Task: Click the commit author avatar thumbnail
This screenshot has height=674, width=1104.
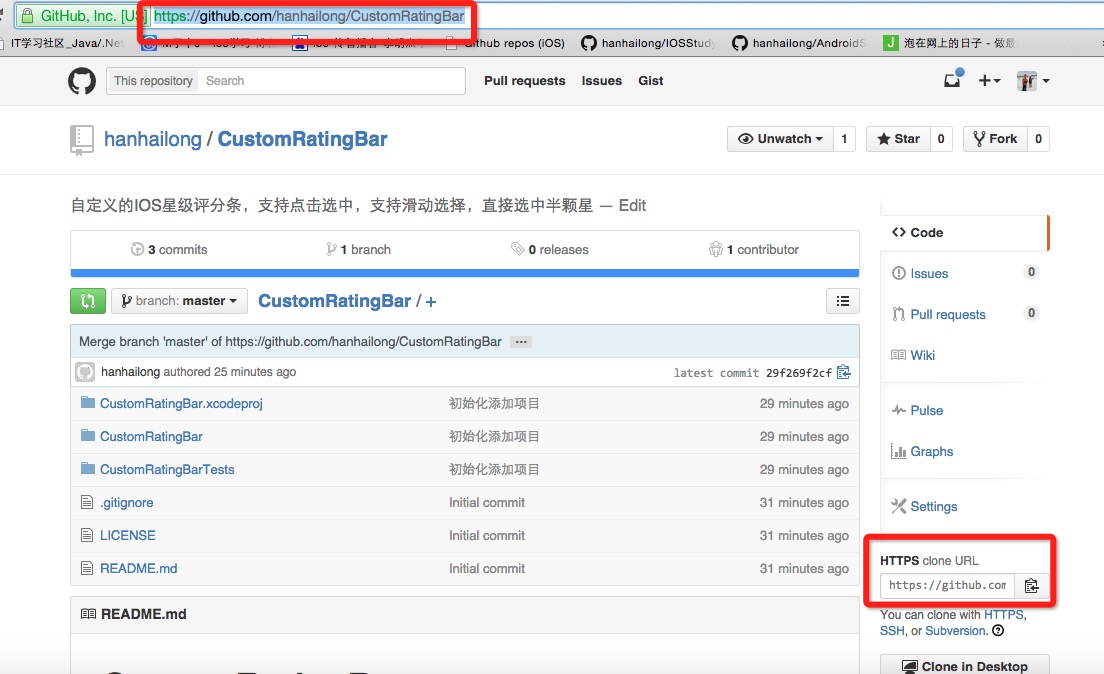Action: click(x=85, y=372)
